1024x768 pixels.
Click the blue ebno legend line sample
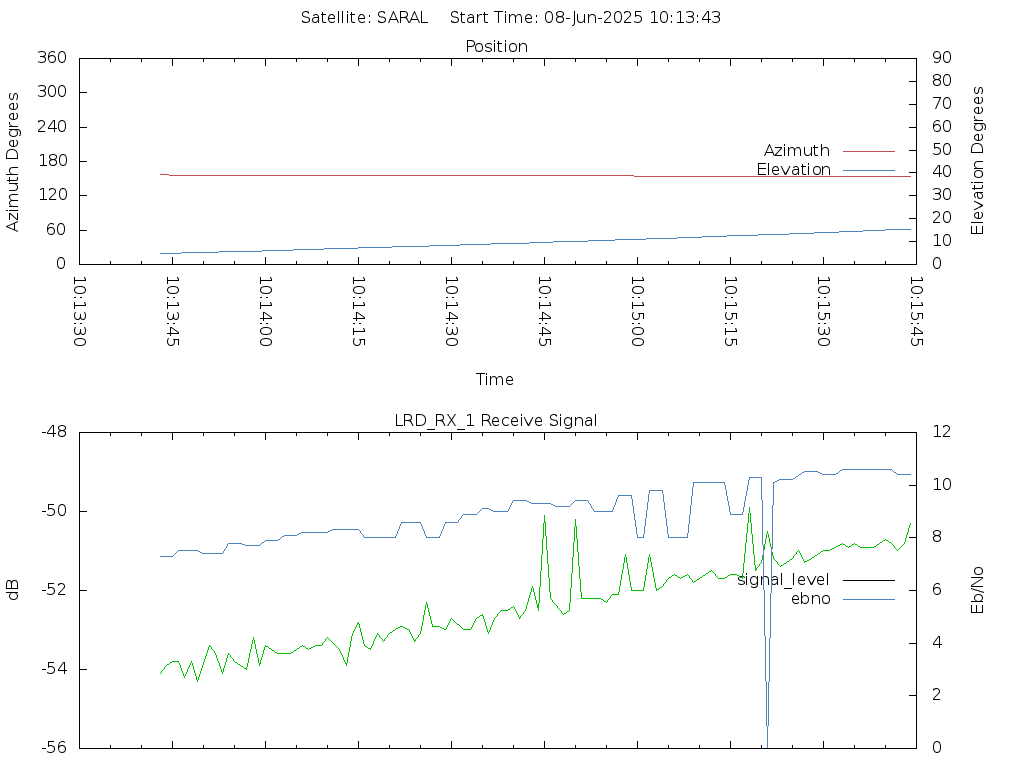869,600
